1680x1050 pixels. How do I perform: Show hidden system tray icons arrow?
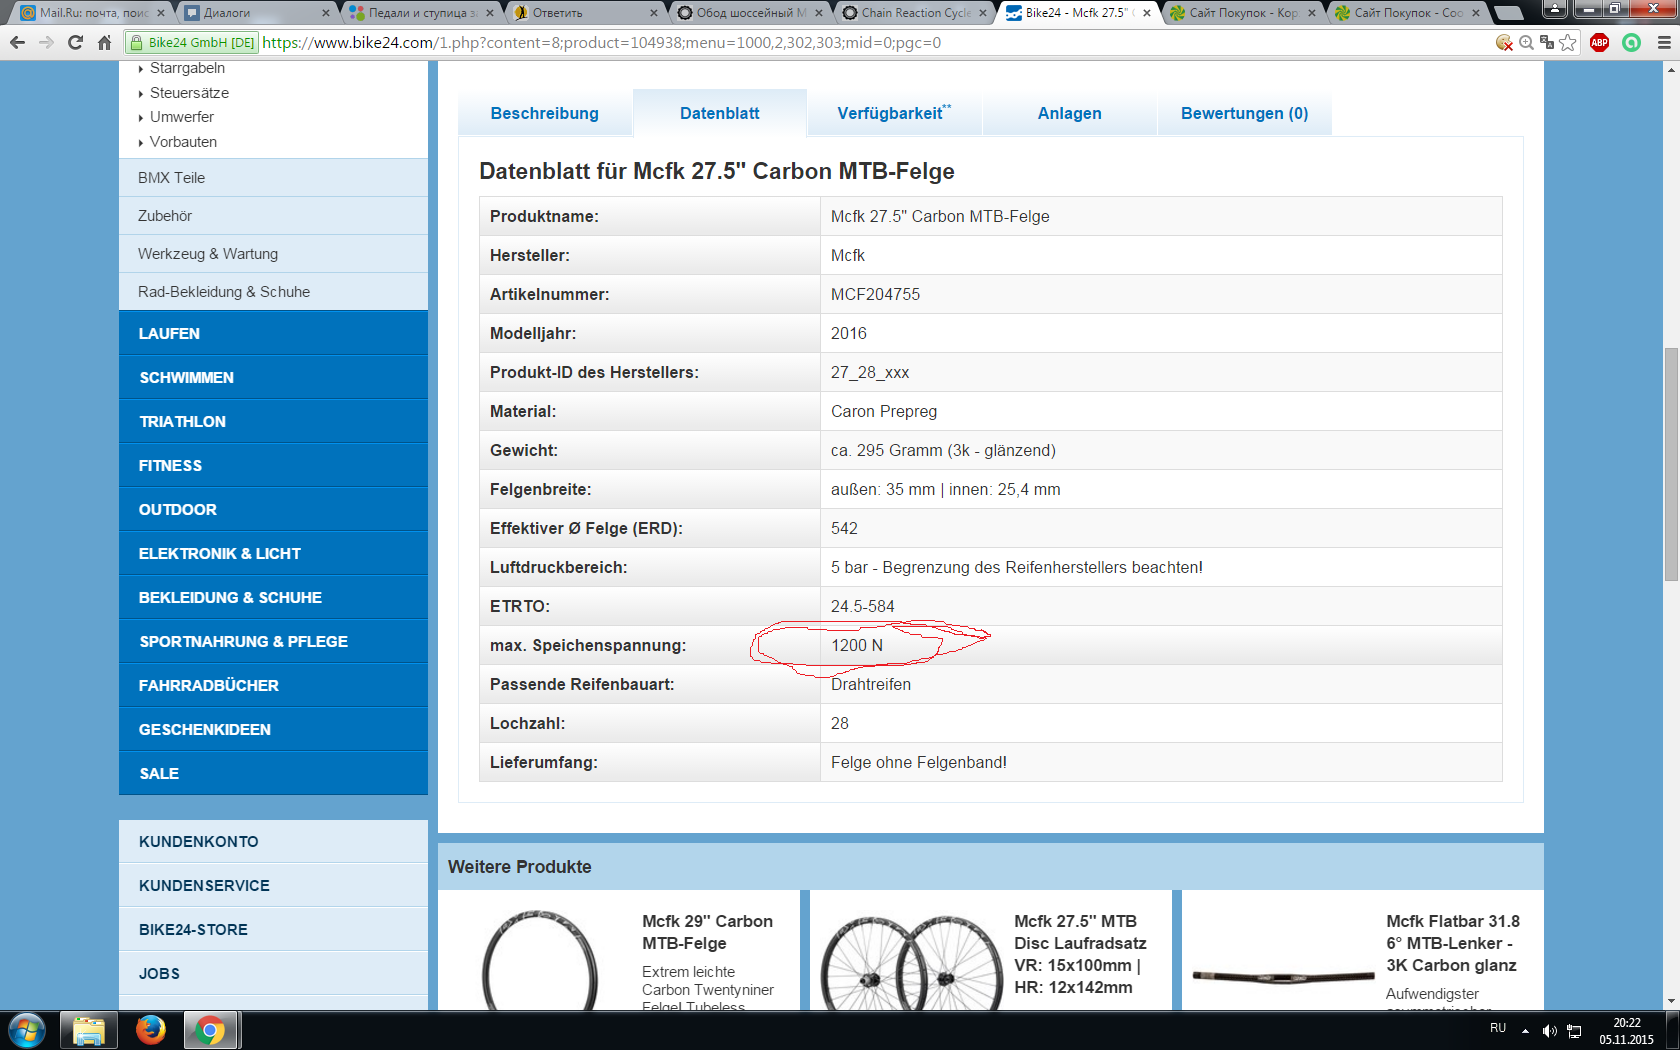coord(1525,1030)
